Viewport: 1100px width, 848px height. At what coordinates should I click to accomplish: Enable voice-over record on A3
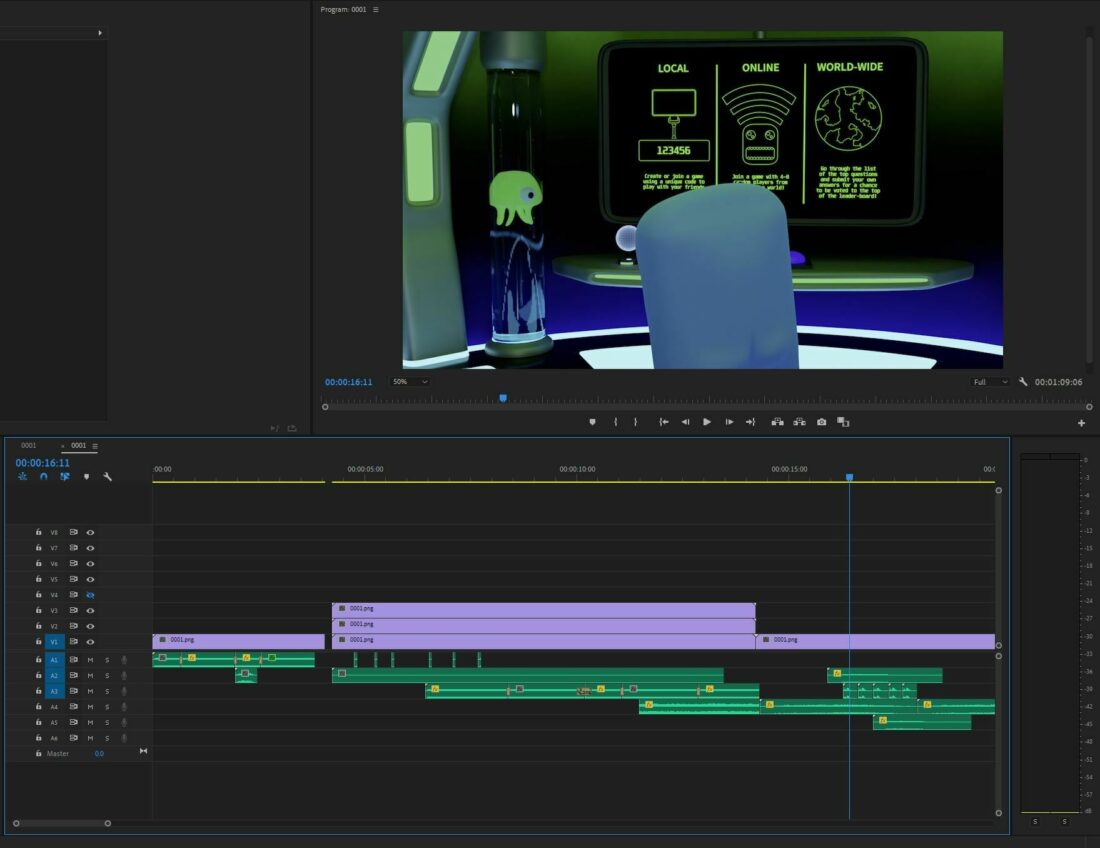pos(124,691)
